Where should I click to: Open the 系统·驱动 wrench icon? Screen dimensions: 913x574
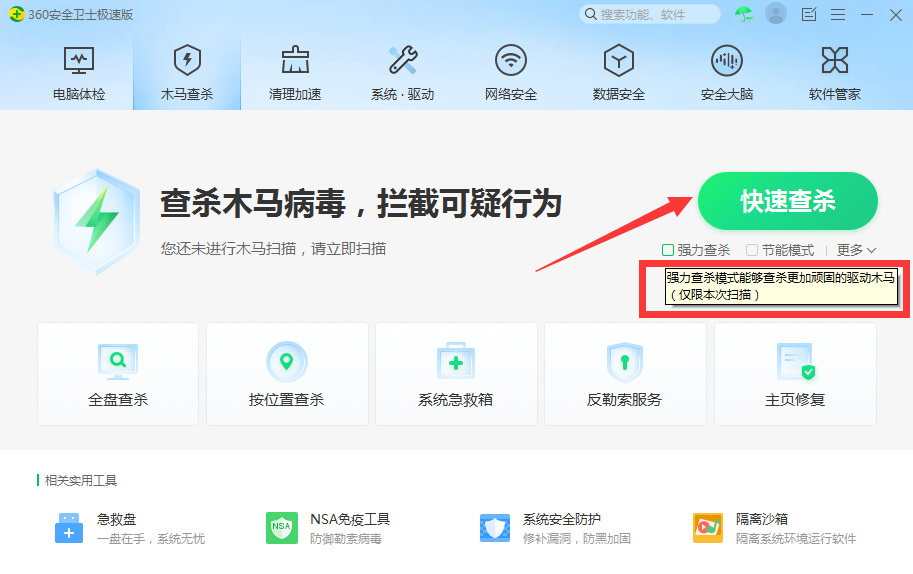click(x=403, y=60)
